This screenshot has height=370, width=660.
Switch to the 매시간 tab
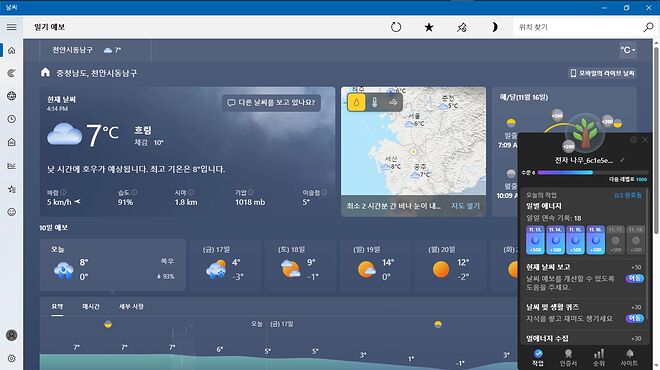(91, 307)
